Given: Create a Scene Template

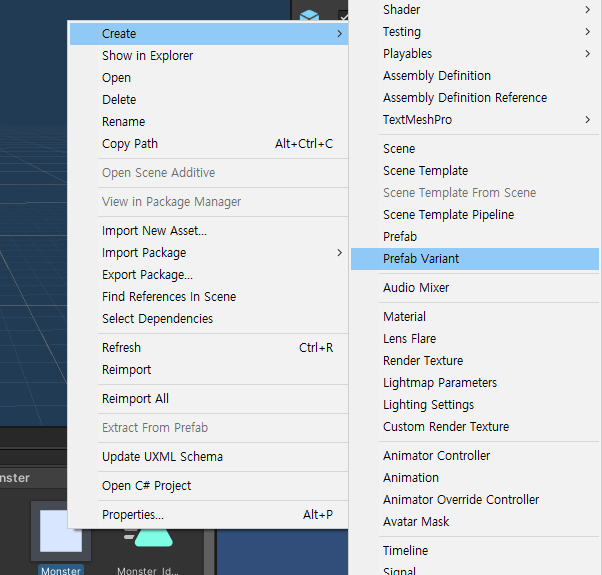Looking at the screenshot, I should pyautogui.click(x=475, y=171).
